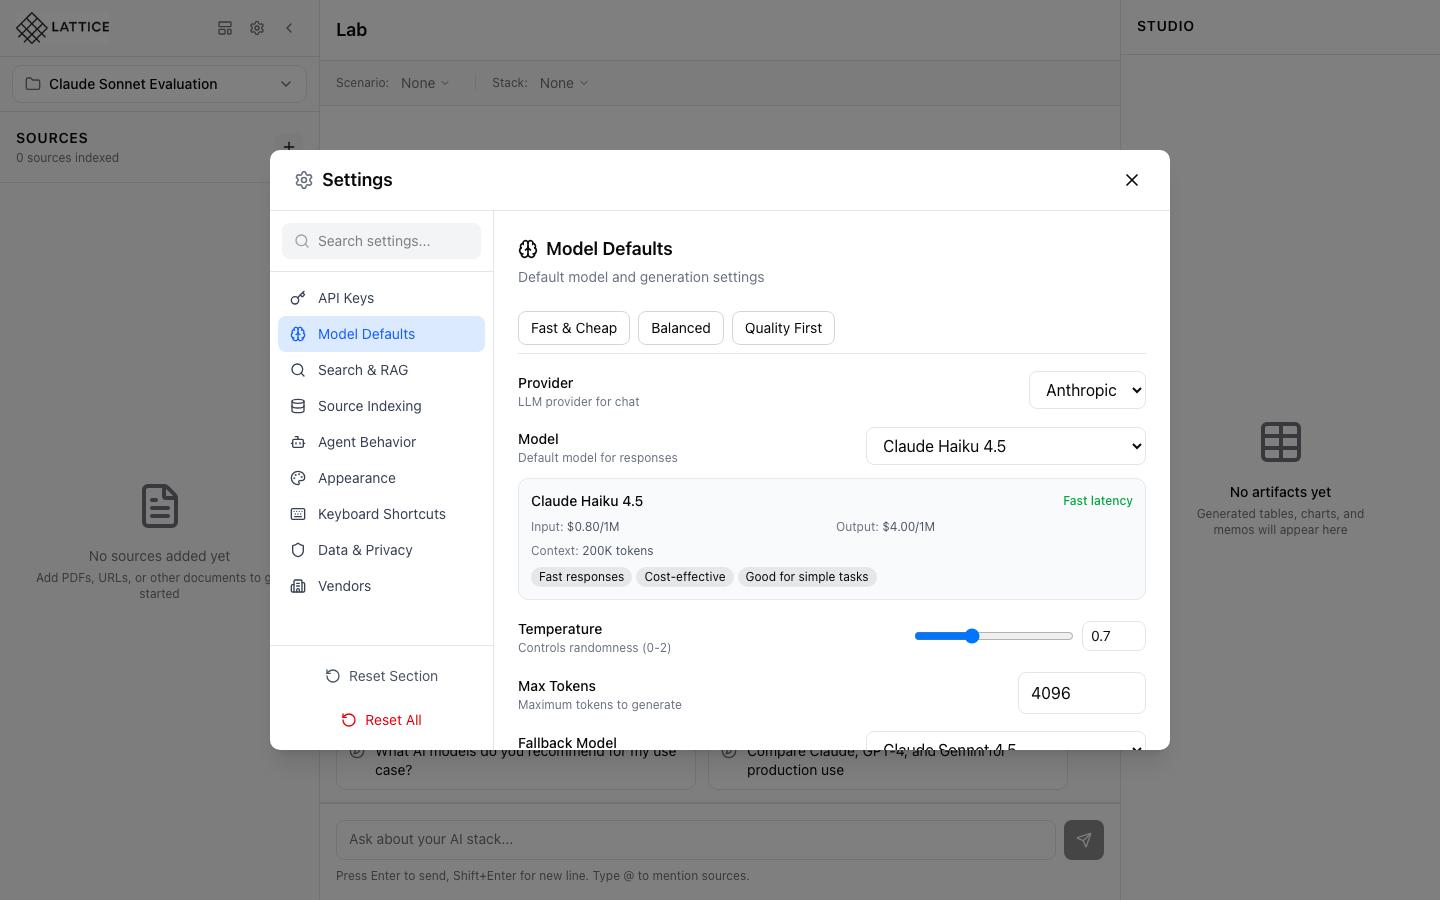The height and width of the screenshot is (900, 1440).
Task: Expand the Scenario dropdown showing None
Action: tap(424, 83)
